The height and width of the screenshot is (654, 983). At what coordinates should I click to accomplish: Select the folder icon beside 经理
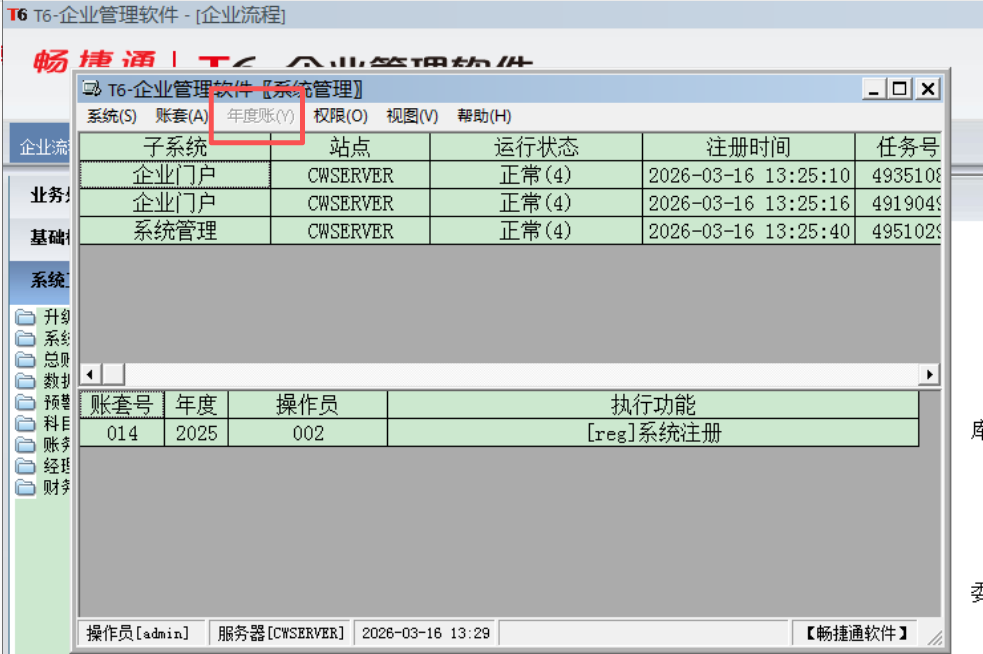(26, 467)
